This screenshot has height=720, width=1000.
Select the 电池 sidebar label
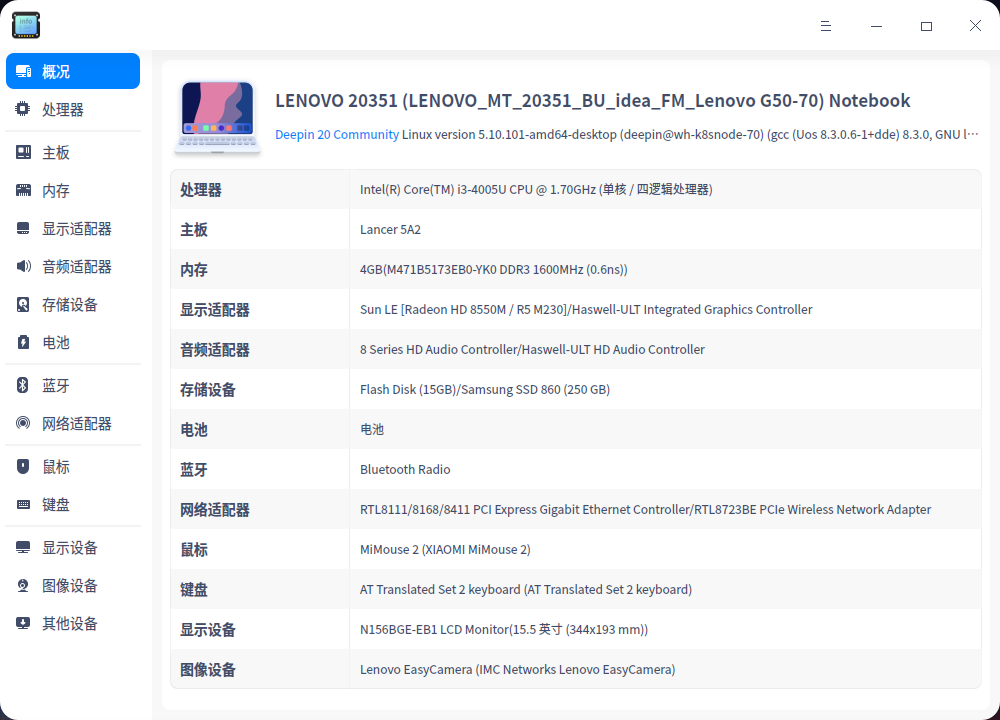(56, 342)
